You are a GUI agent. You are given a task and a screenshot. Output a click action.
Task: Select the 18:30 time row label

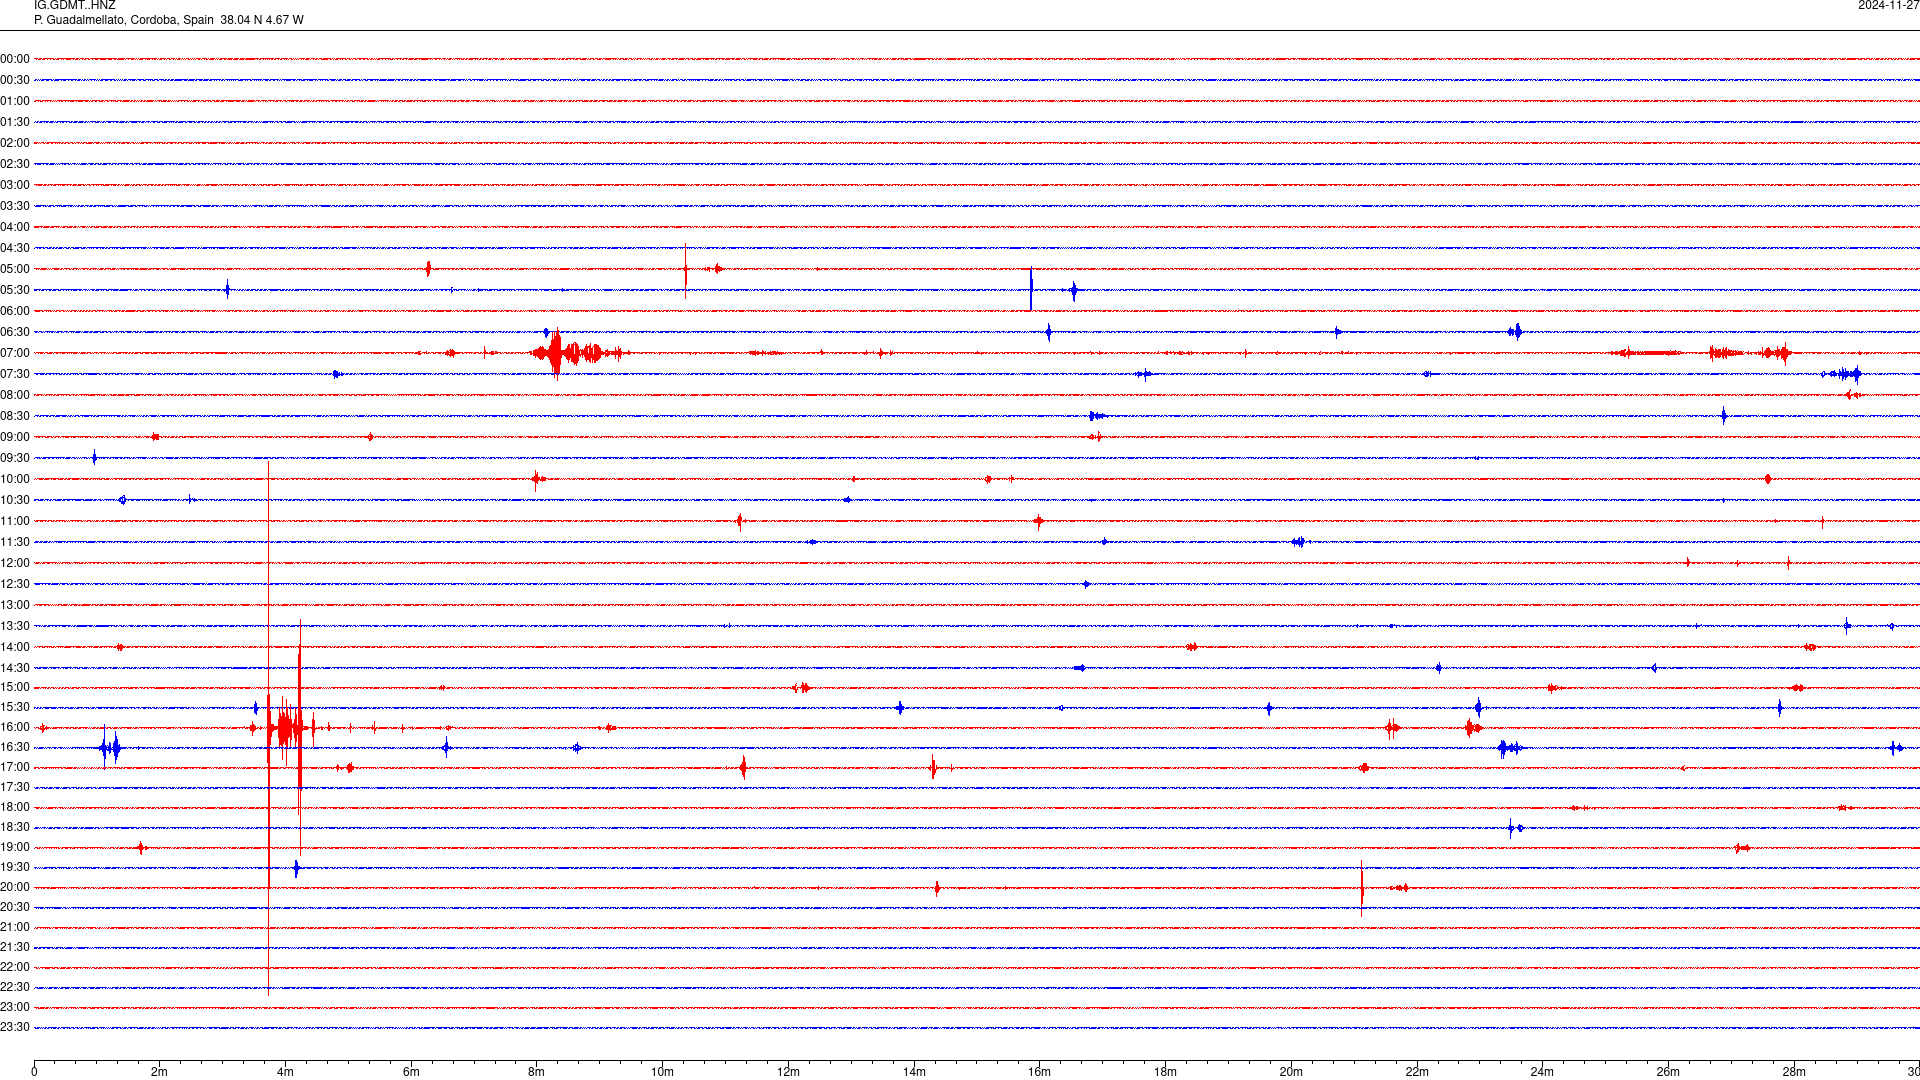coord(15,827)
